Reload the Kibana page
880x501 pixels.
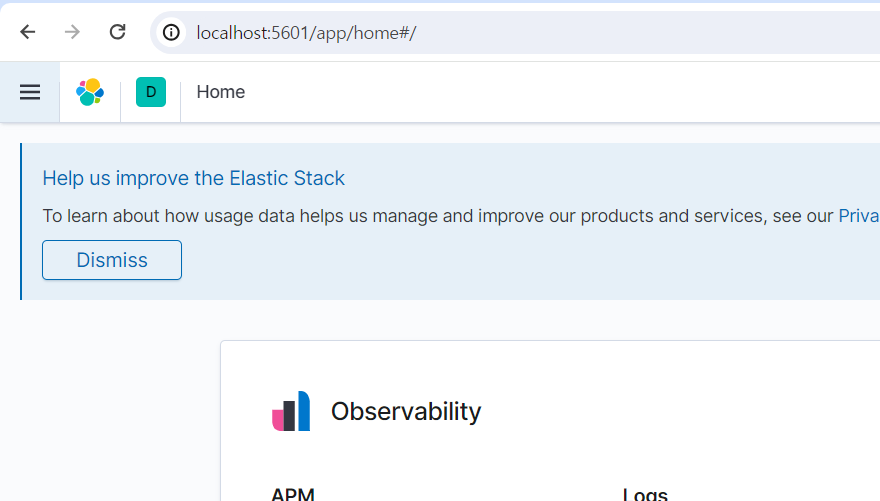(x=117, y=32)
